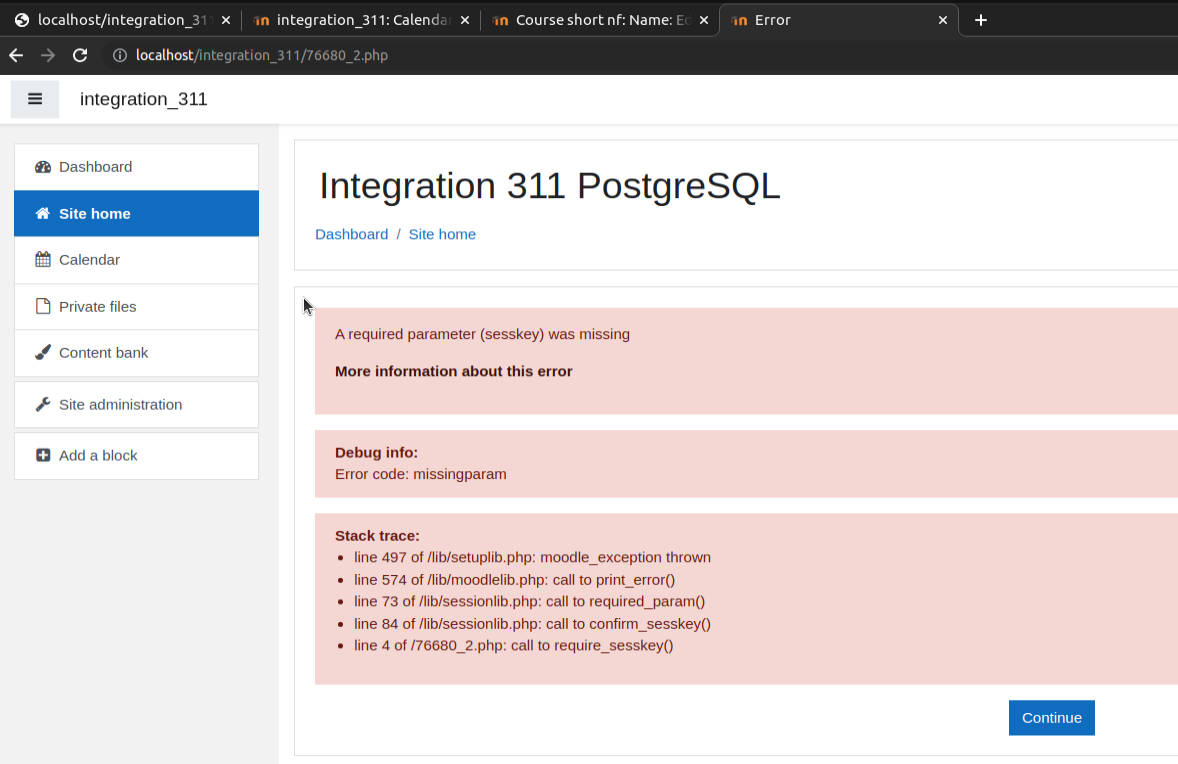
Task: Click the Continue button
Action: [1051, 717]
